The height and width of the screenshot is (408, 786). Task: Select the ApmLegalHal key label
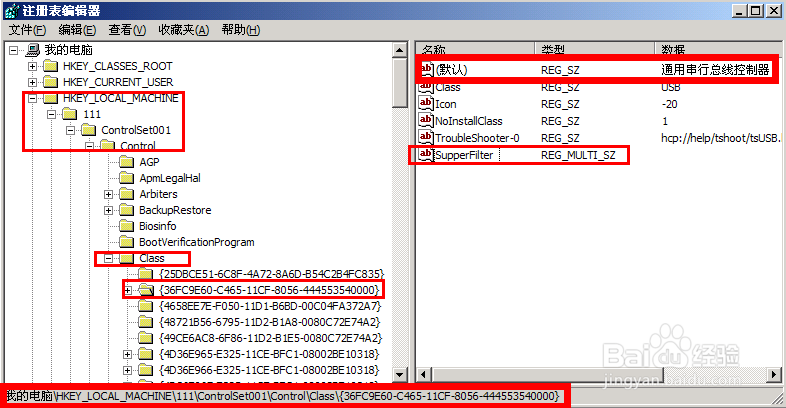tap(170, 178)
